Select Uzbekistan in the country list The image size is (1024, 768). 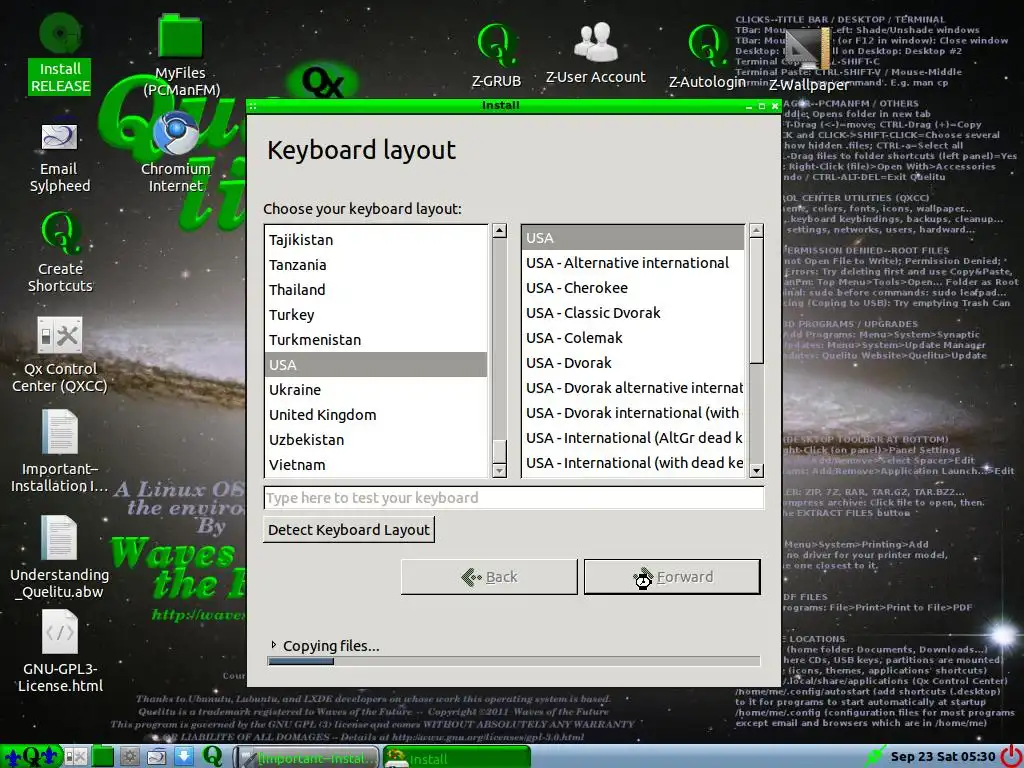[x=376, y=440]
